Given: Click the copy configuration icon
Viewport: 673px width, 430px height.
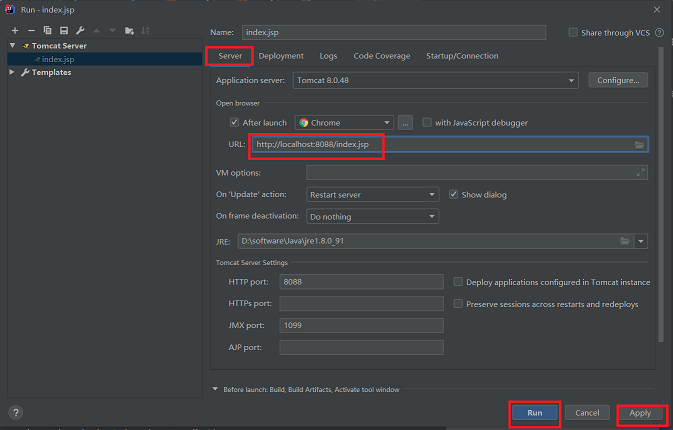Looking at the screenshot, I should pyautogui.click(x=47, y=32).
